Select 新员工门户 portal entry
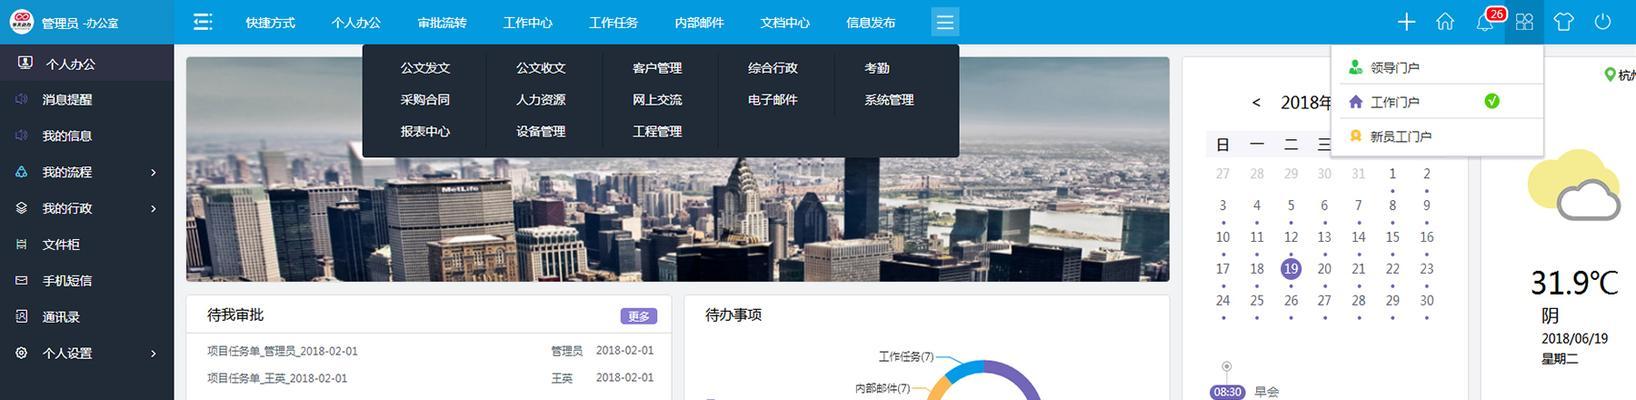1636x400 pixels. [1437, 136]
